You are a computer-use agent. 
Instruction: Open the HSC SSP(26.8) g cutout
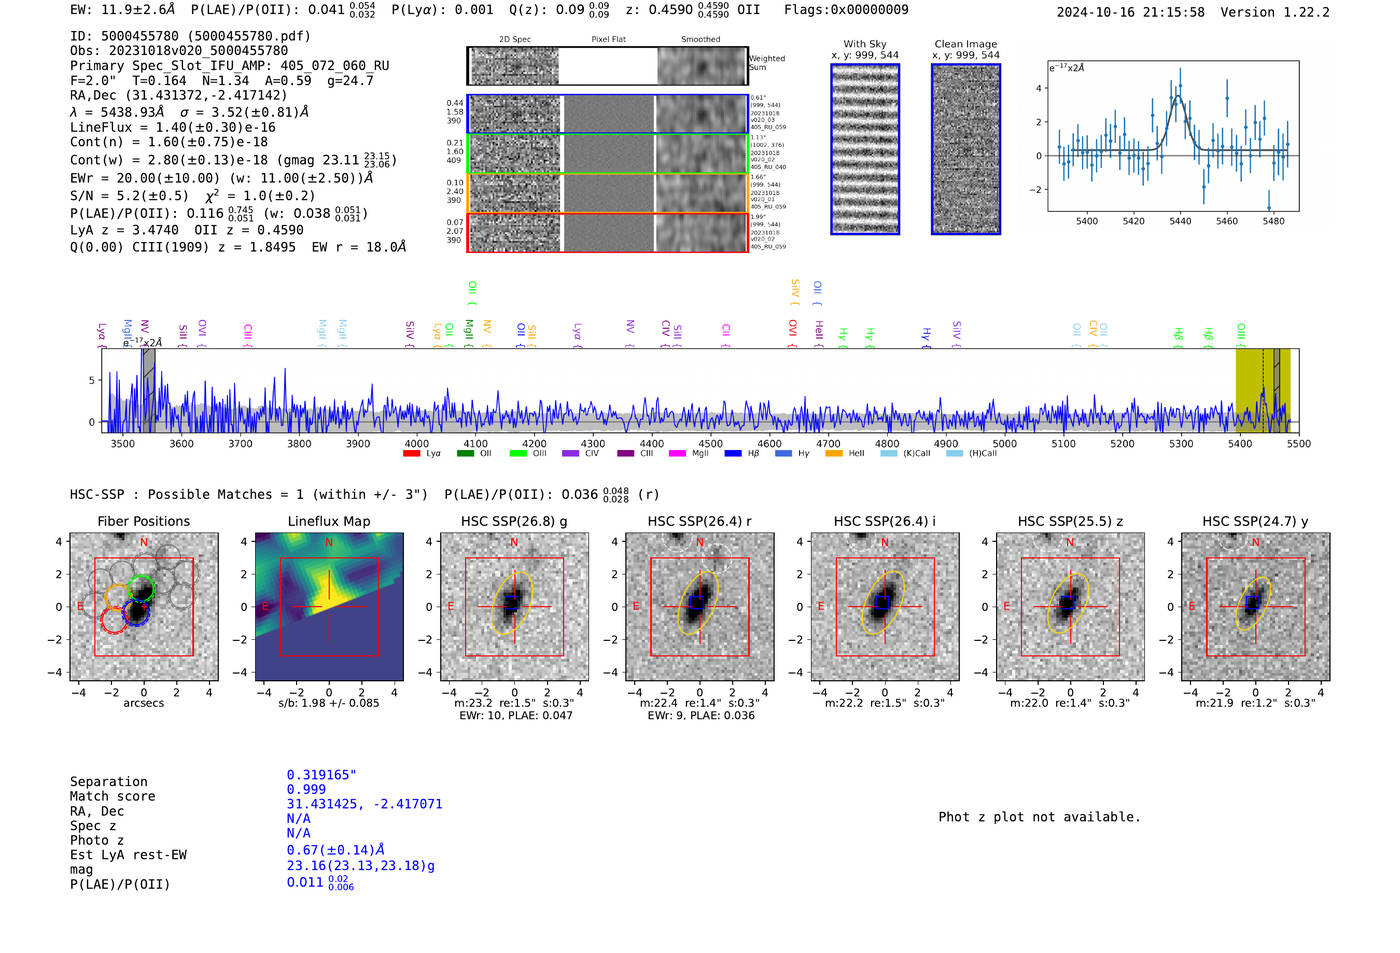(514, 606)
